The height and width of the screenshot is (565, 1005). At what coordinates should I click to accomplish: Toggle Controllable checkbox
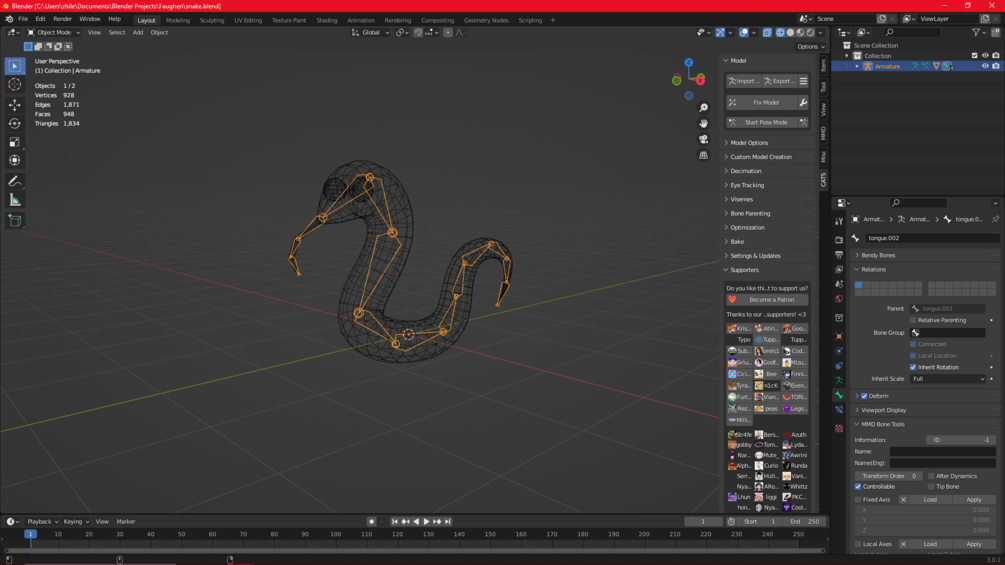click(x=858, y=486)
